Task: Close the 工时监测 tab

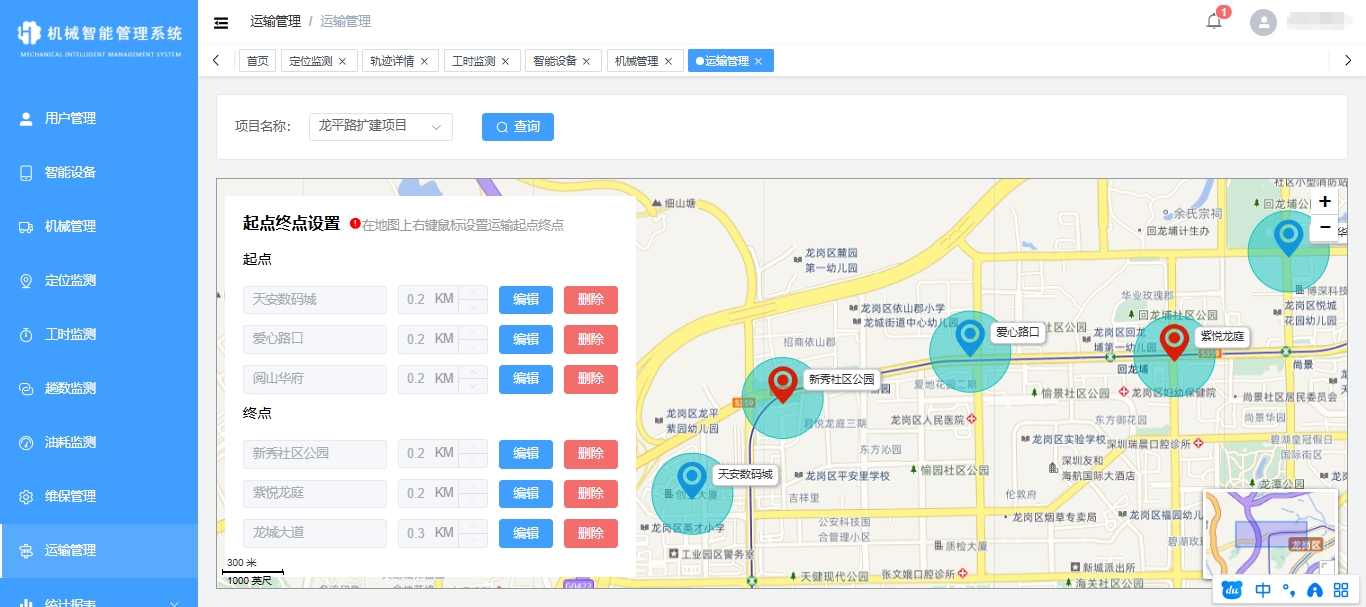Action: (x=505, y=61)
